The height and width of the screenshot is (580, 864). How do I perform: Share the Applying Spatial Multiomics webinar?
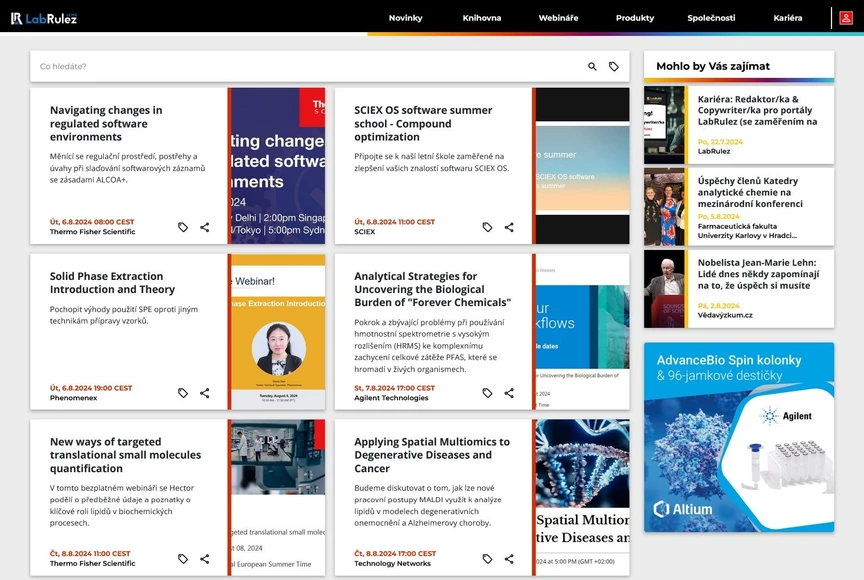click(509, 559)
